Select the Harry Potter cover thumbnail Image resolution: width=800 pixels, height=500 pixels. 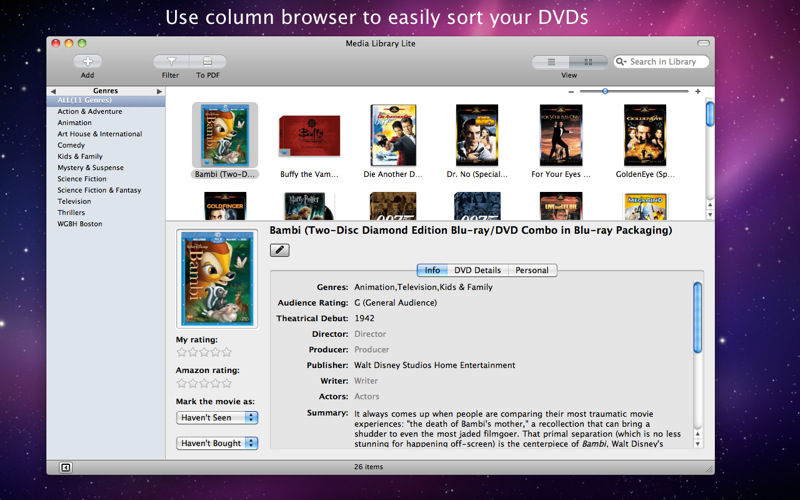point(309,206)
